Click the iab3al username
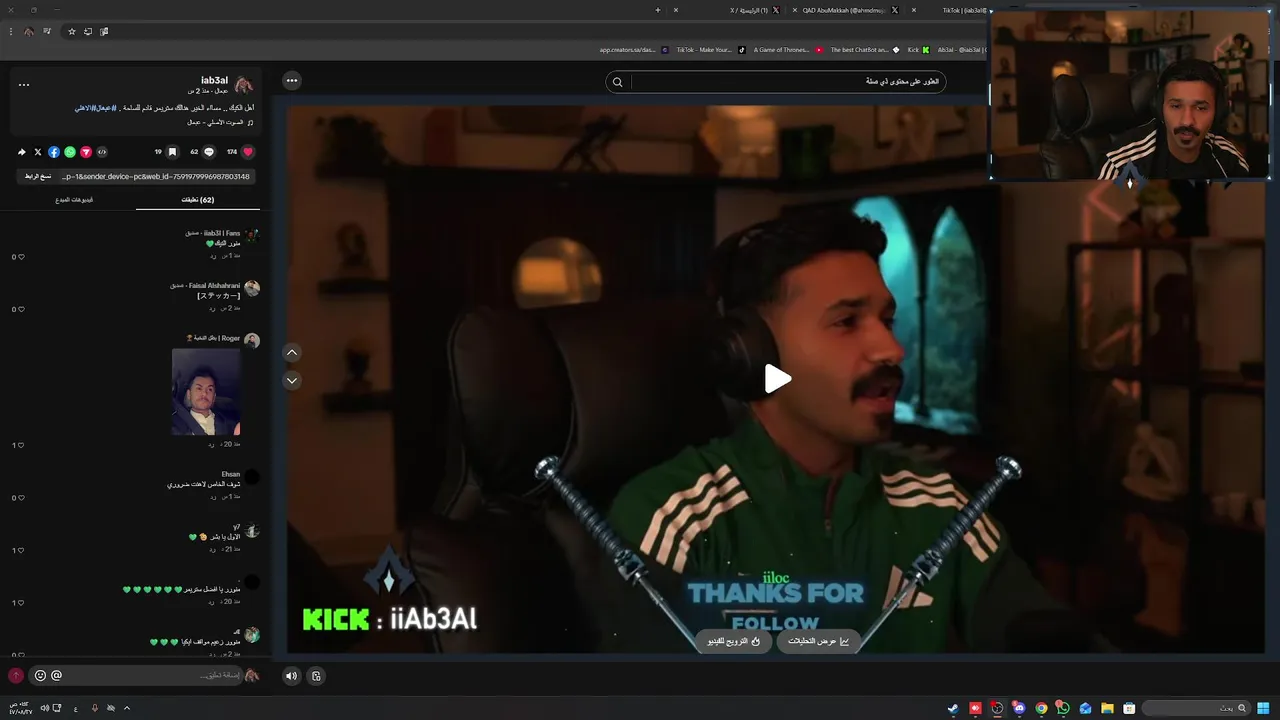 pyautogui.click(x=214, y=80)
